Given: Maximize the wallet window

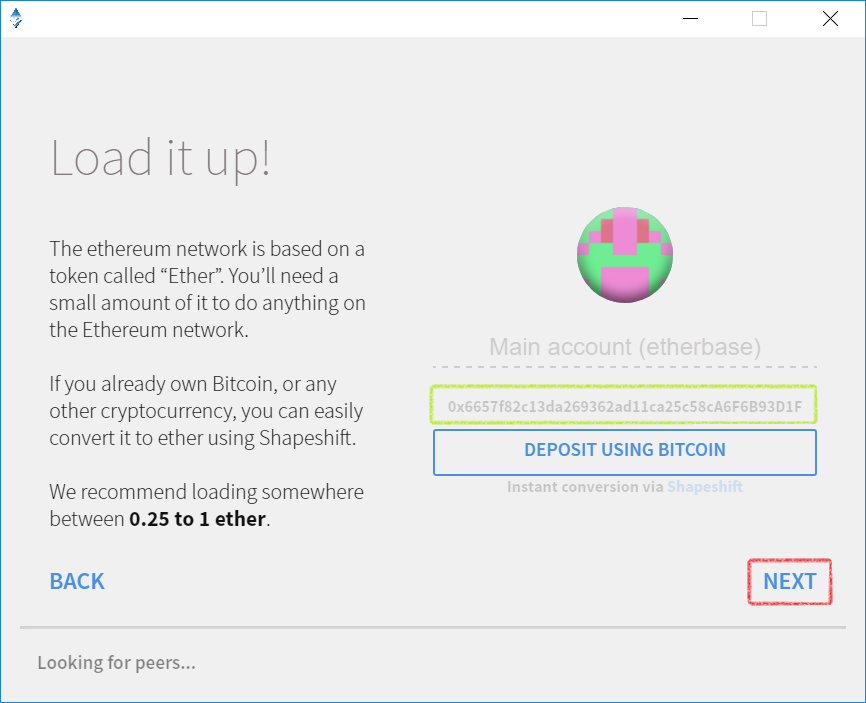Looking at the screenshot, I should coord(759,19).
